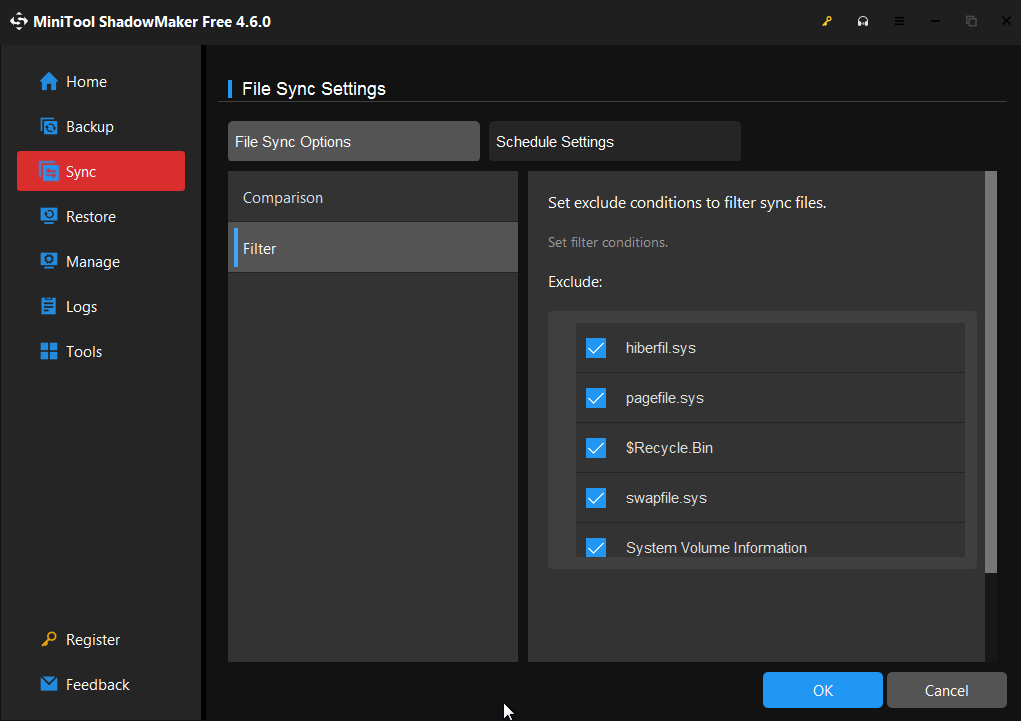Click the Sync arrows icon

tap(49, 171)
